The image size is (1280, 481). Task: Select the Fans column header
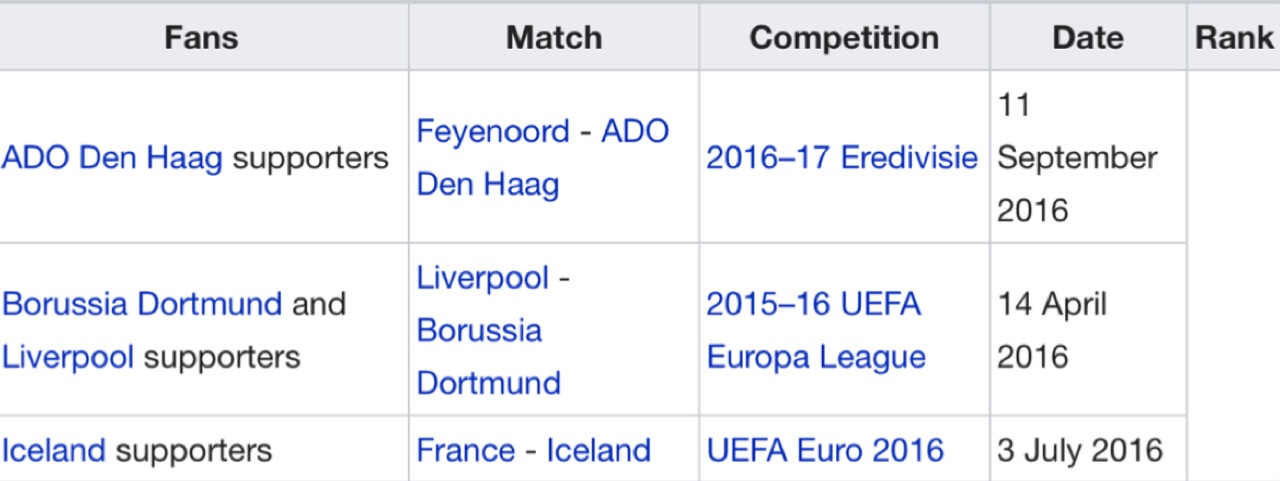tap(202, 38)
